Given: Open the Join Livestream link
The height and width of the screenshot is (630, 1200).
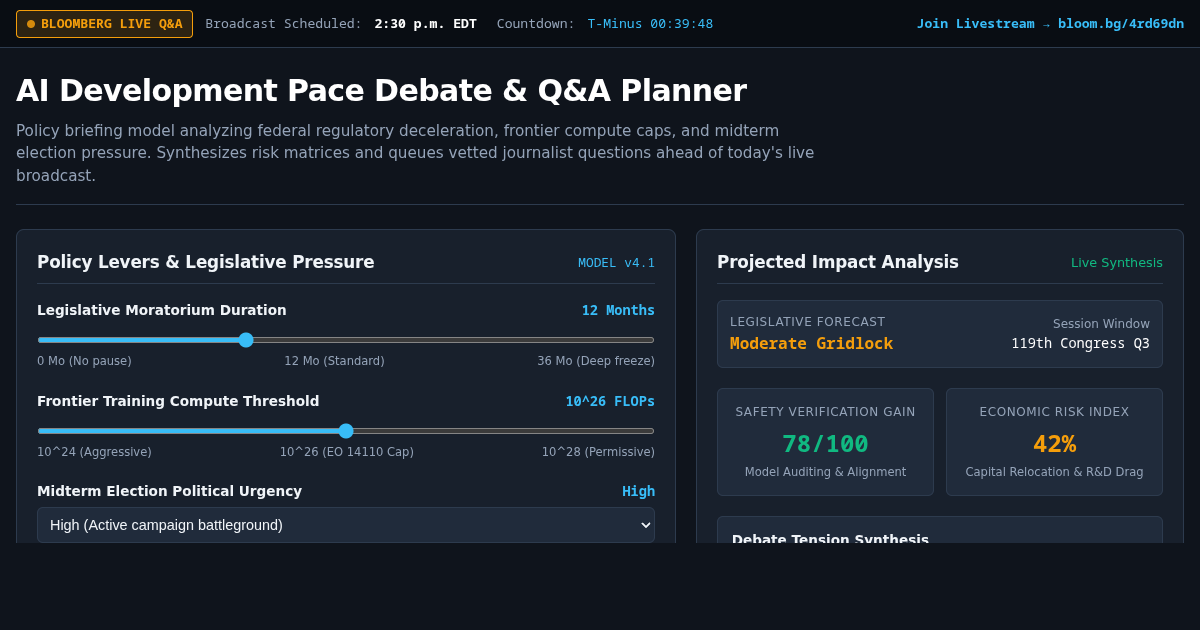Looking at the screenshot, I should pos(1050,23).
